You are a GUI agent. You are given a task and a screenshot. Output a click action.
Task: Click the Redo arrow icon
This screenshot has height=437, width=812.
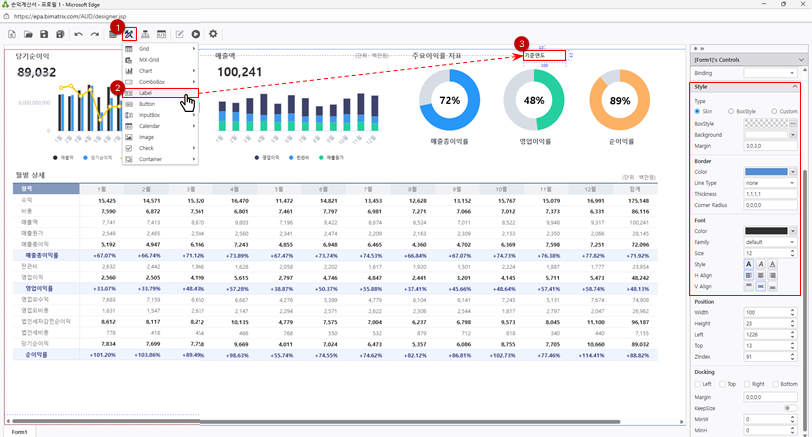[95, 34]
